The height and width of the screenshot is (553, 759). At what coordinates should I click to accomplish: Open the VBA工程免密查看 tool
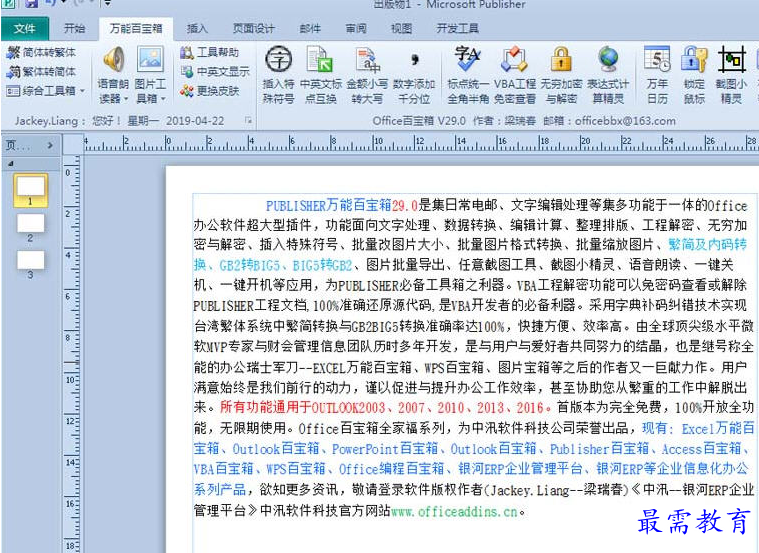pos(514,75)
